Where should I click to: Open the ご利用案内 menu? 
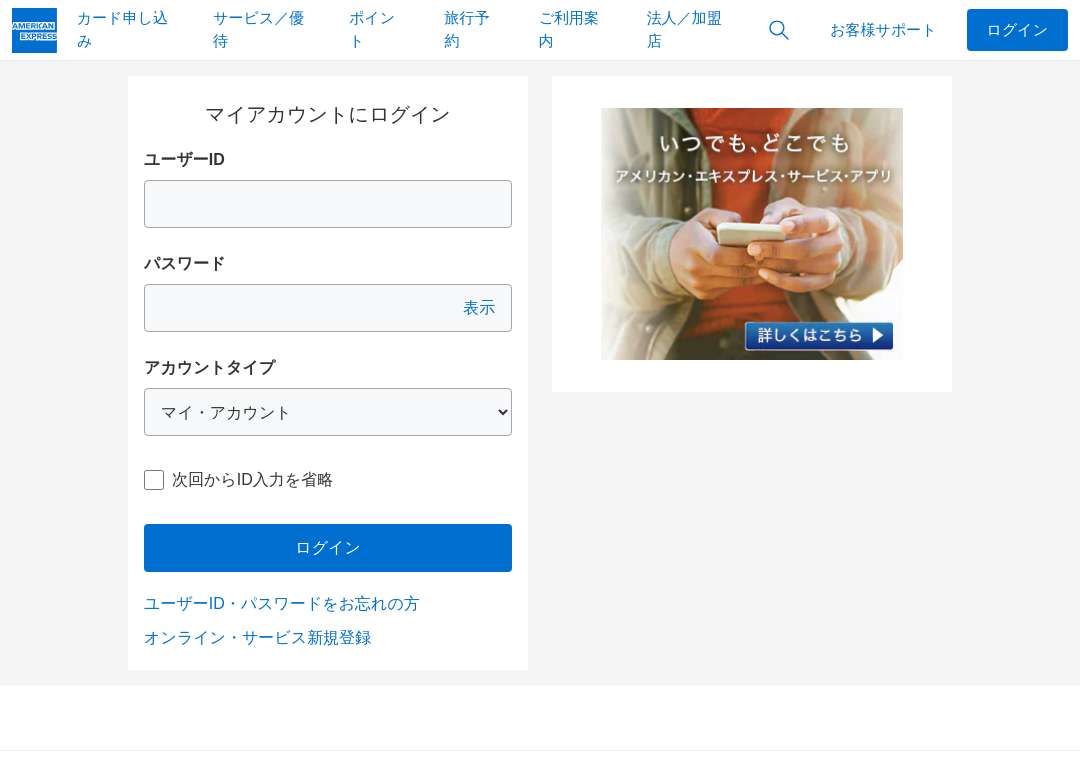point(569,30)
